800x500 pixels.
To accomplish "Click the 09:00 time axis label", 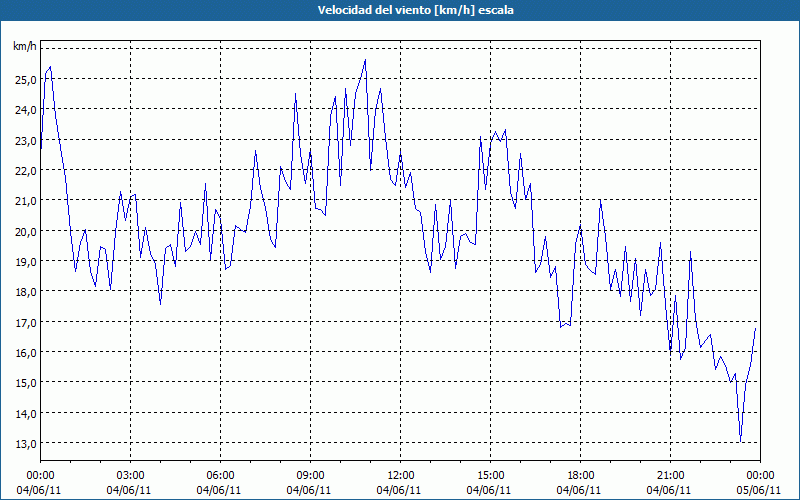I will point(310,476).
